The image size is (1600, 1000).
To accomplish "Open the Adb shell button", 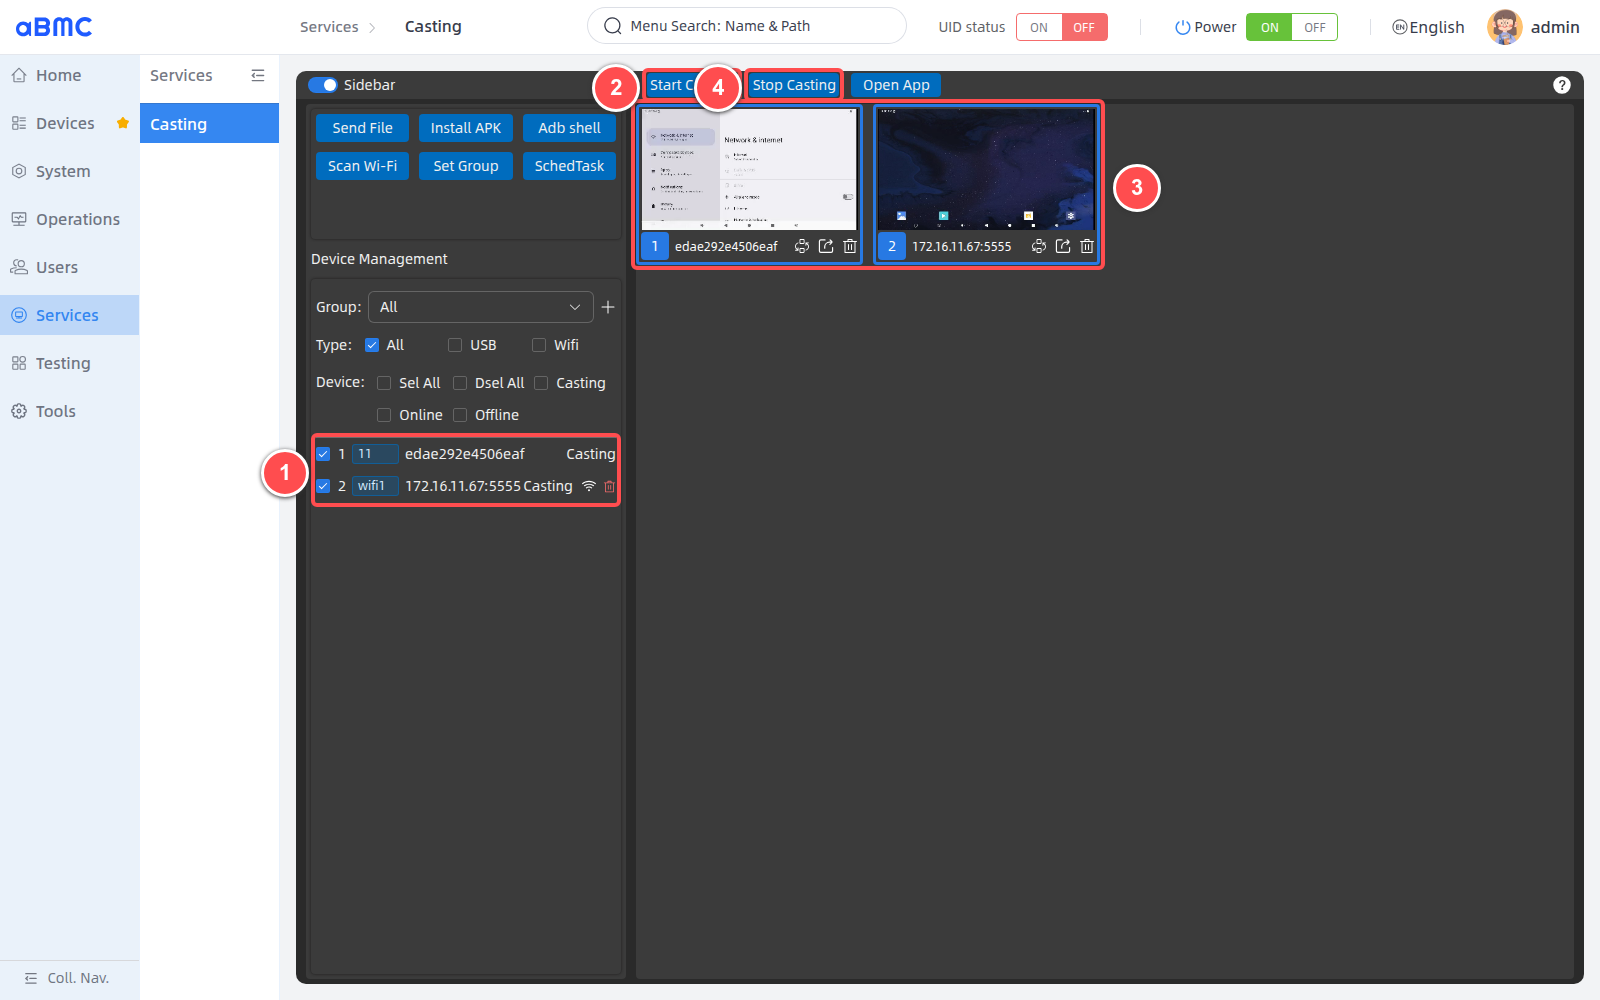I will click(569, 128).
